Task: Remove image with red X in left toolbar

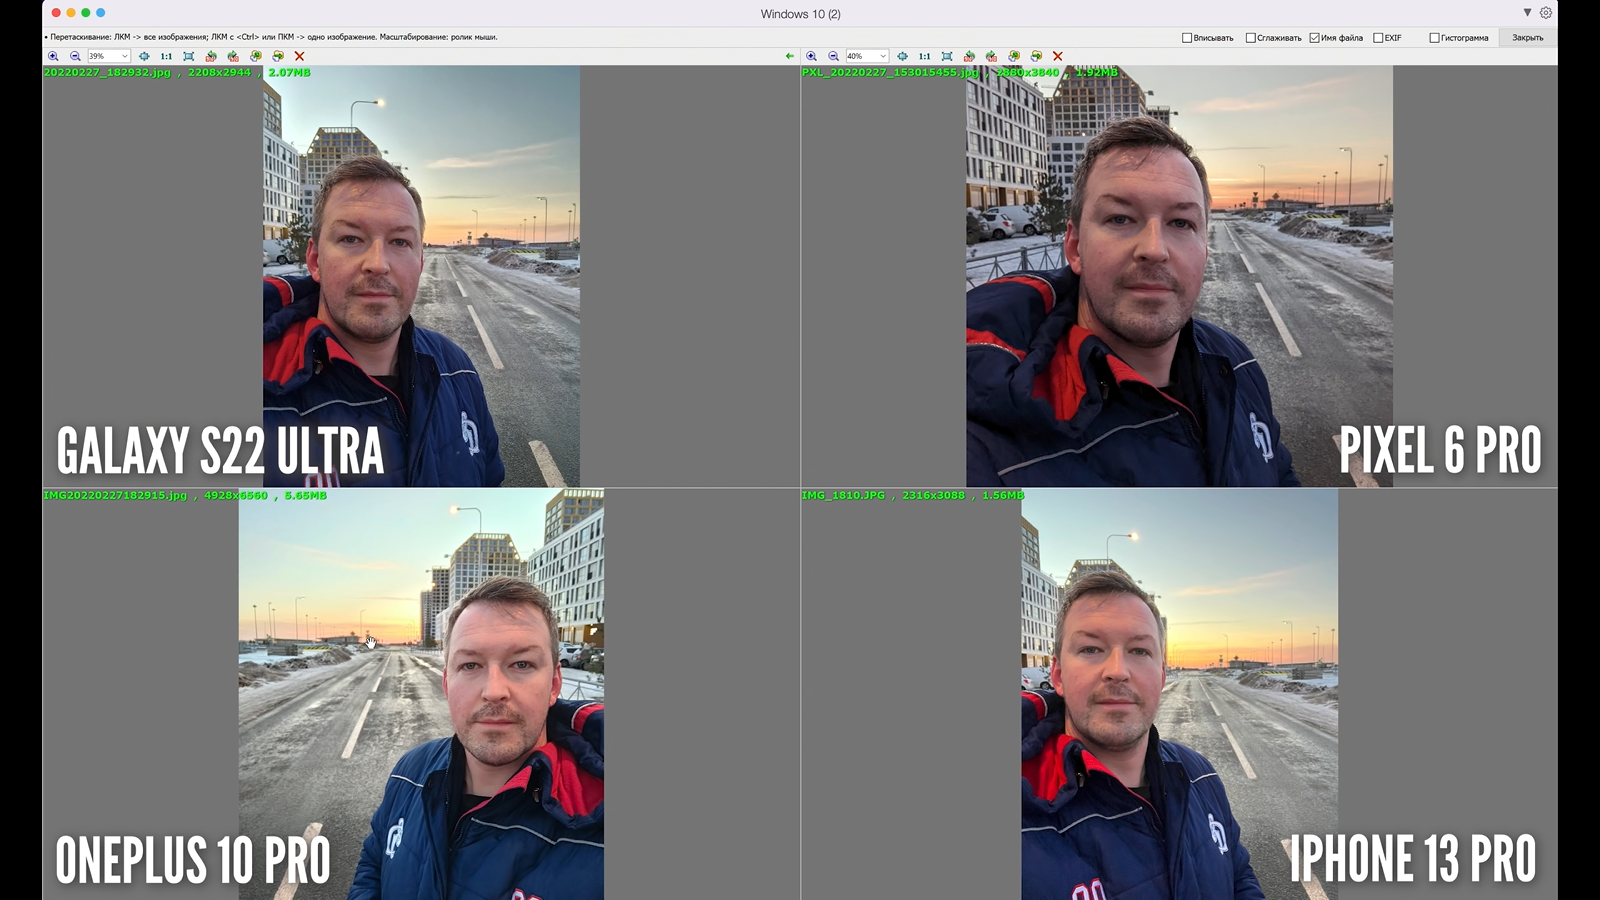Action: pyautogui.click(x=299, y=56)
